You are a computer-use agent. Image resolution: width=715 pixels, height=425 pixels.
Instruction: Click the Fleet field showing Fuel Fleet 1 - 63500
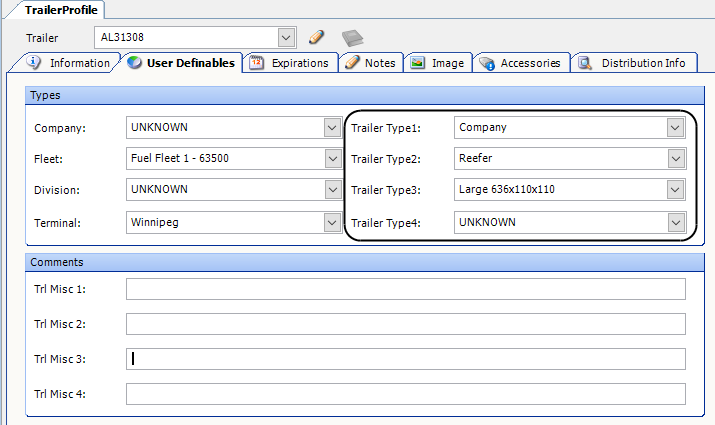[234, 159]
